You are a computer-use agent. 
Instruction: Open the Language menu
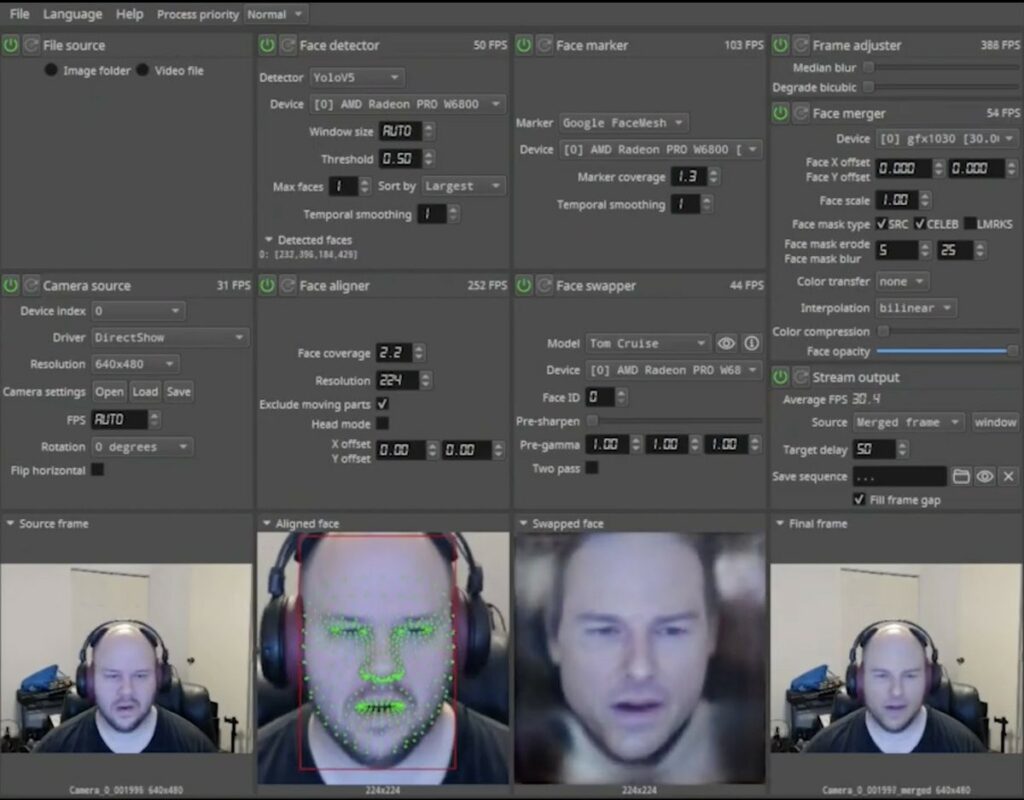[72, 14]
